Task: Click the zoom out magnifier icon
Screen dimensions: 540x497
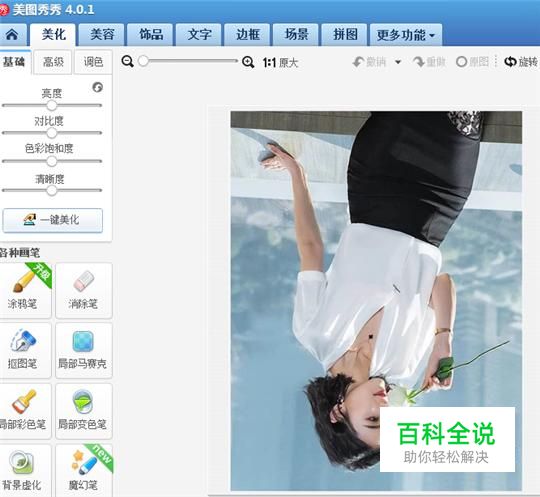Action: (127, 62)
